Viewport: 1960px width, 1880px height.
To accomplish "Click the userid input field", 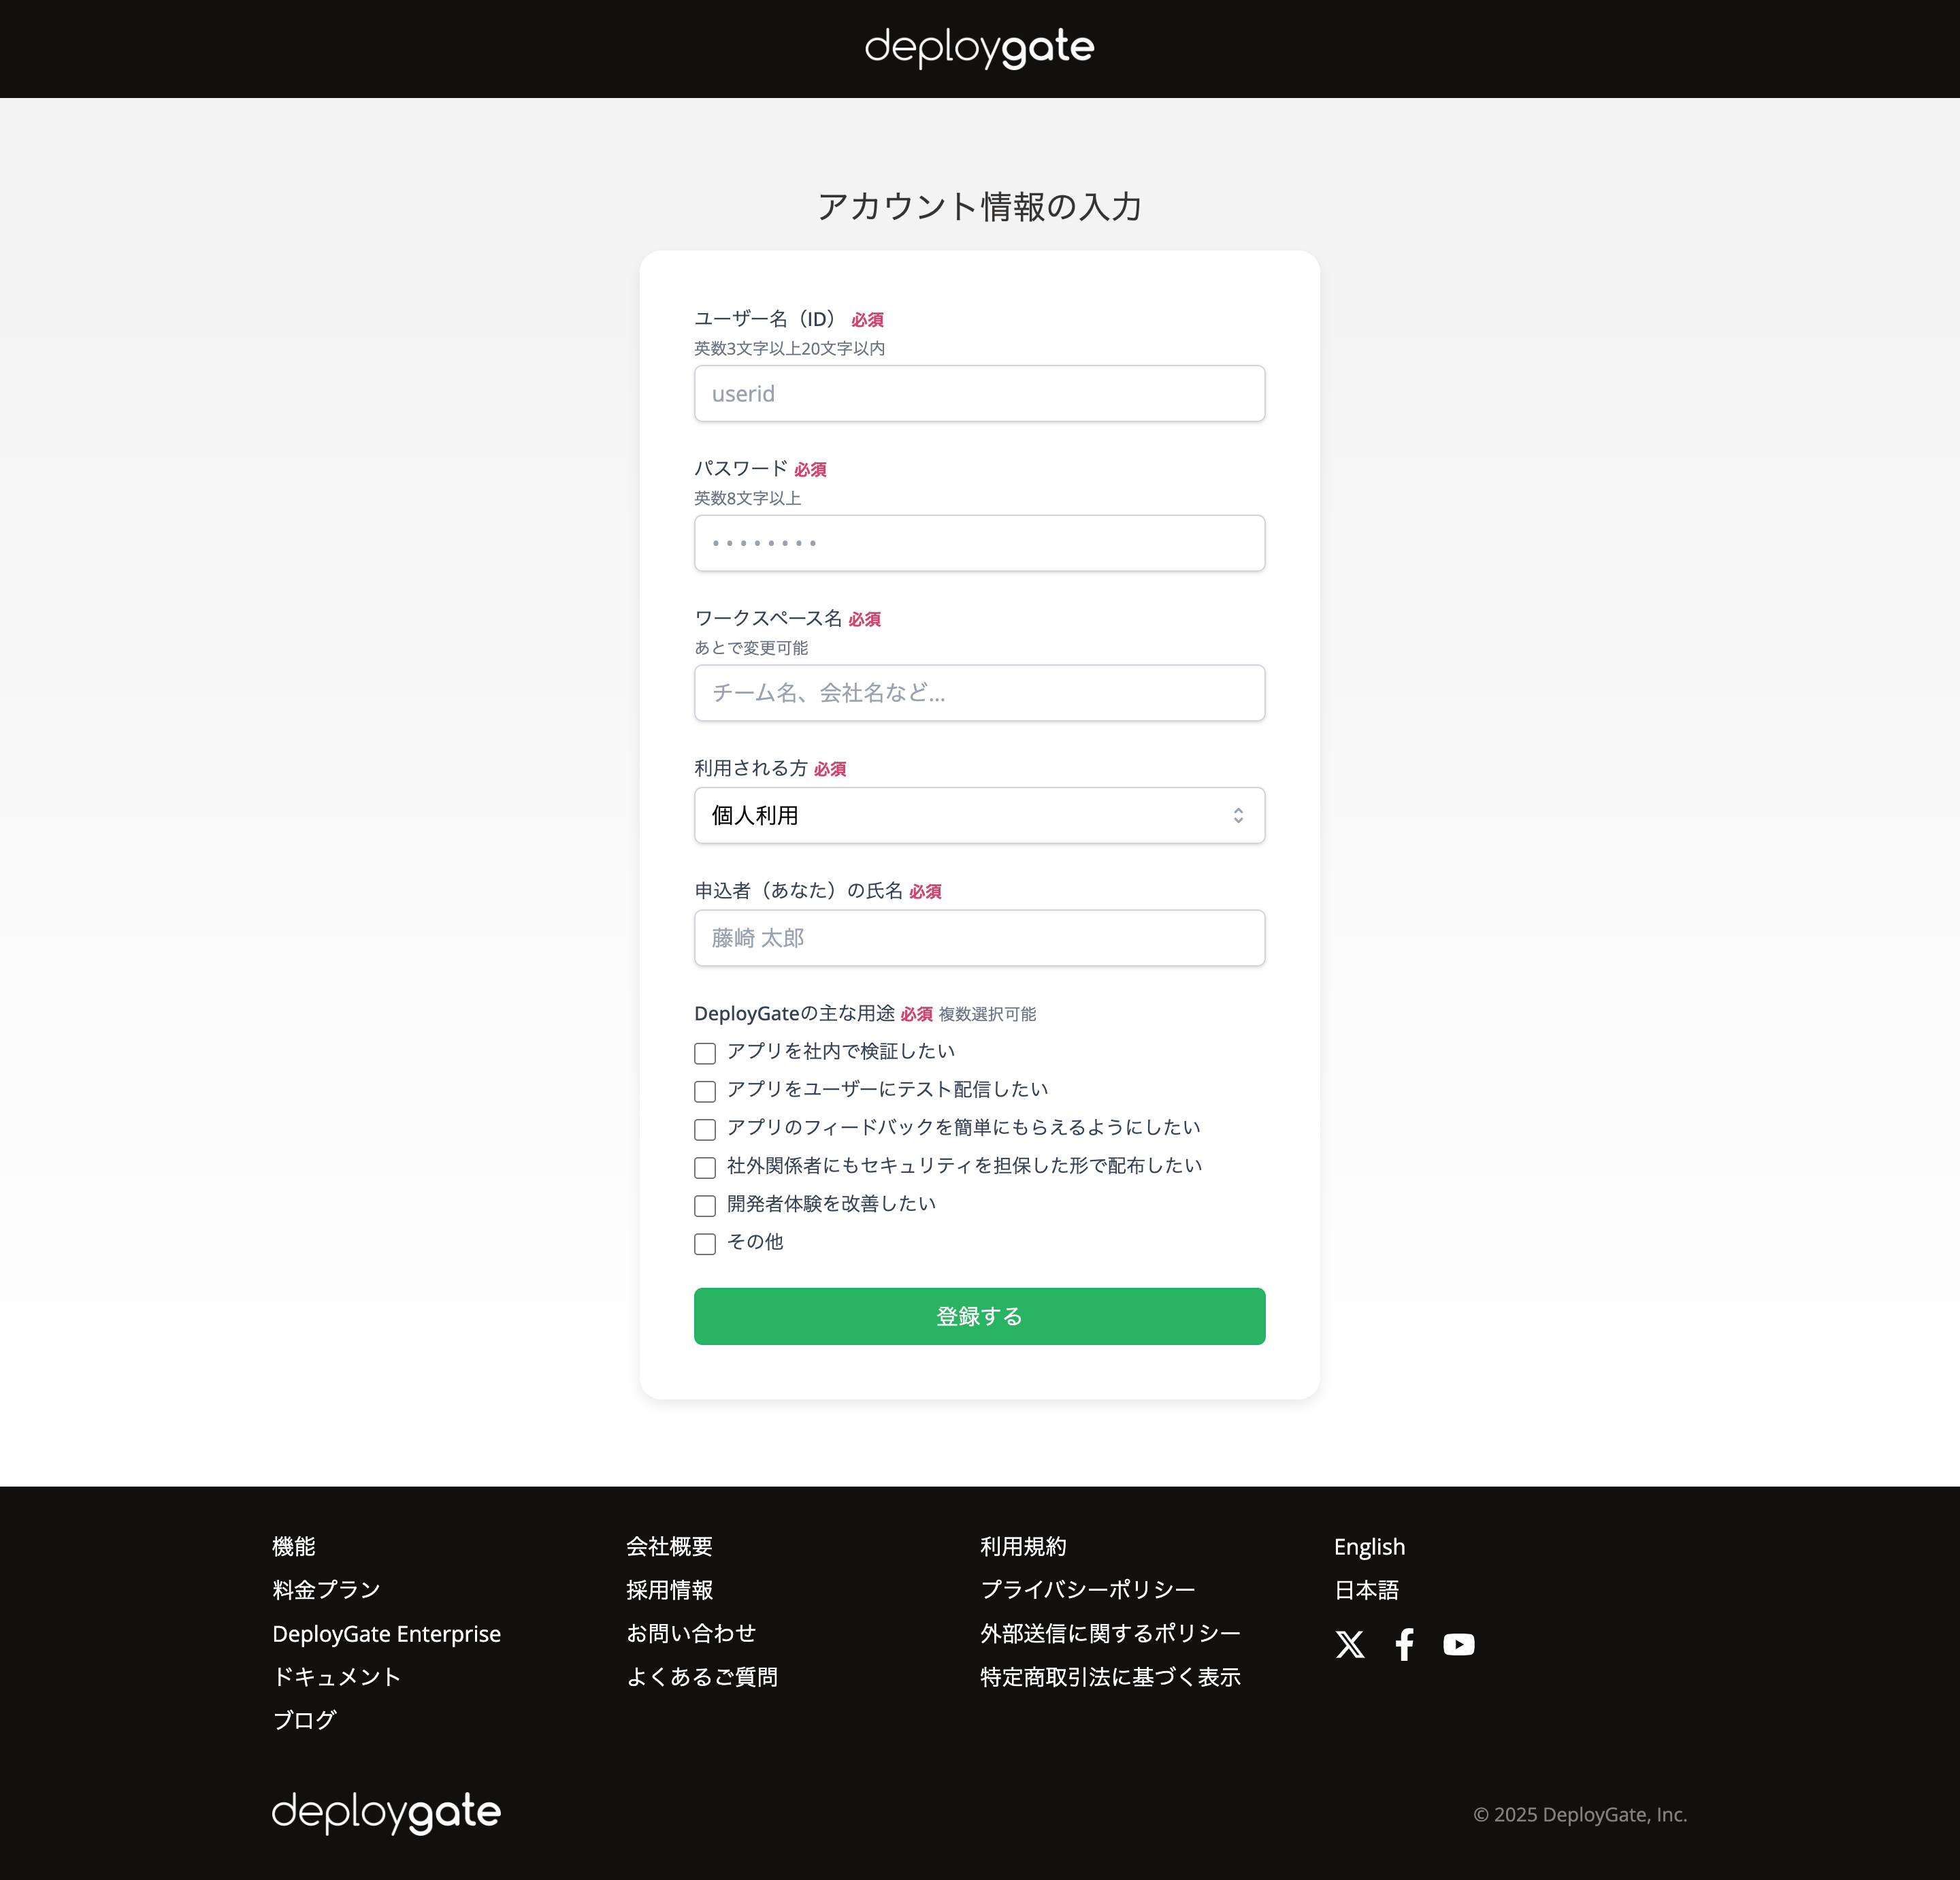I will [x=979, y=393].
